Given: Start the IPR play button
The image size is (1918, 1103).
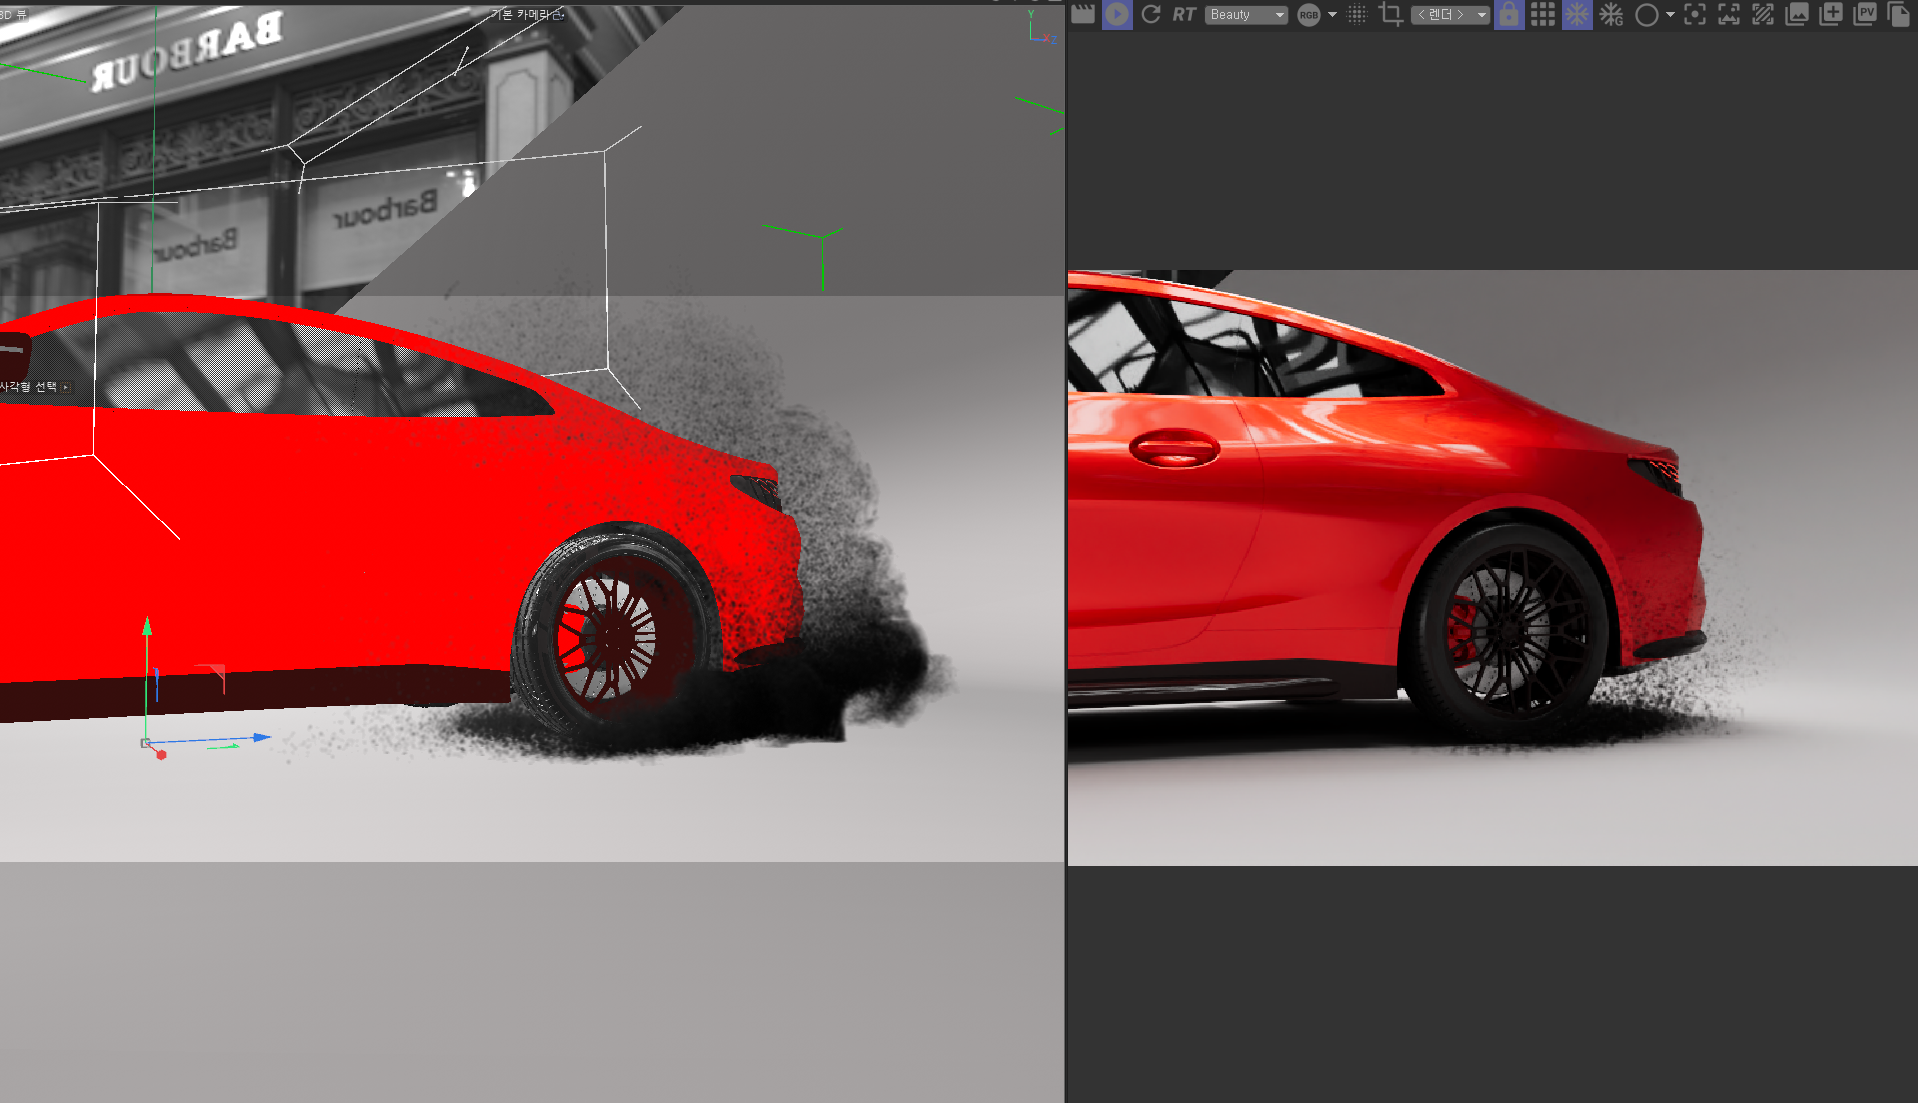Looking at the screenshot, I should pos(1117,14).
